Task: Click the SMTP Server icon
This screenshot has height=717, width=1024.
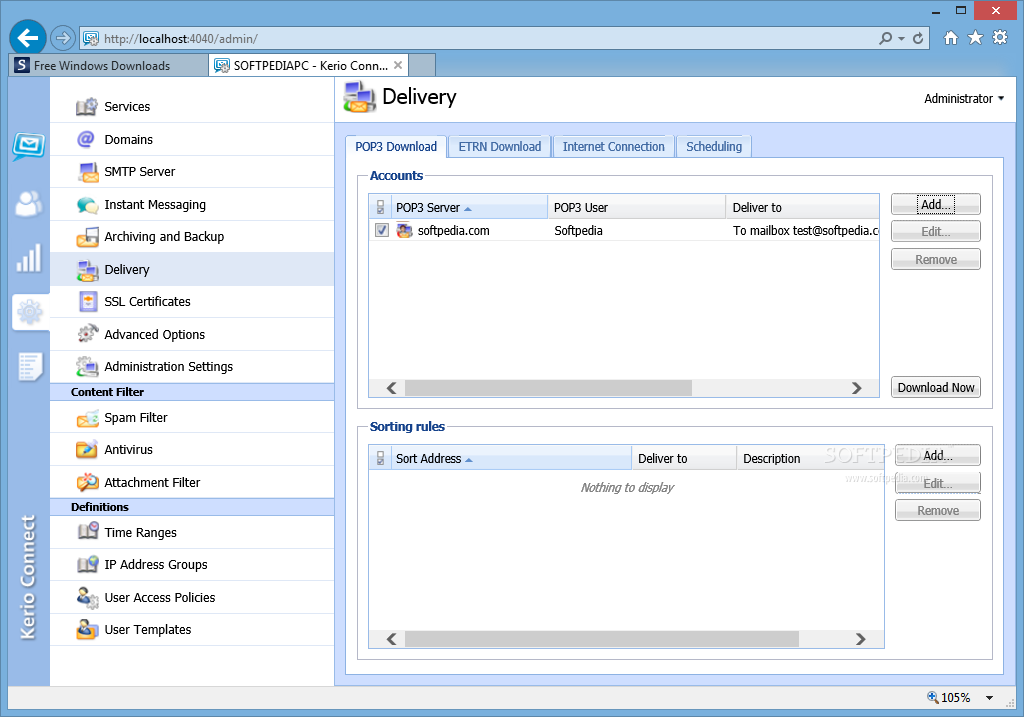Action: [x=88, y=172]
